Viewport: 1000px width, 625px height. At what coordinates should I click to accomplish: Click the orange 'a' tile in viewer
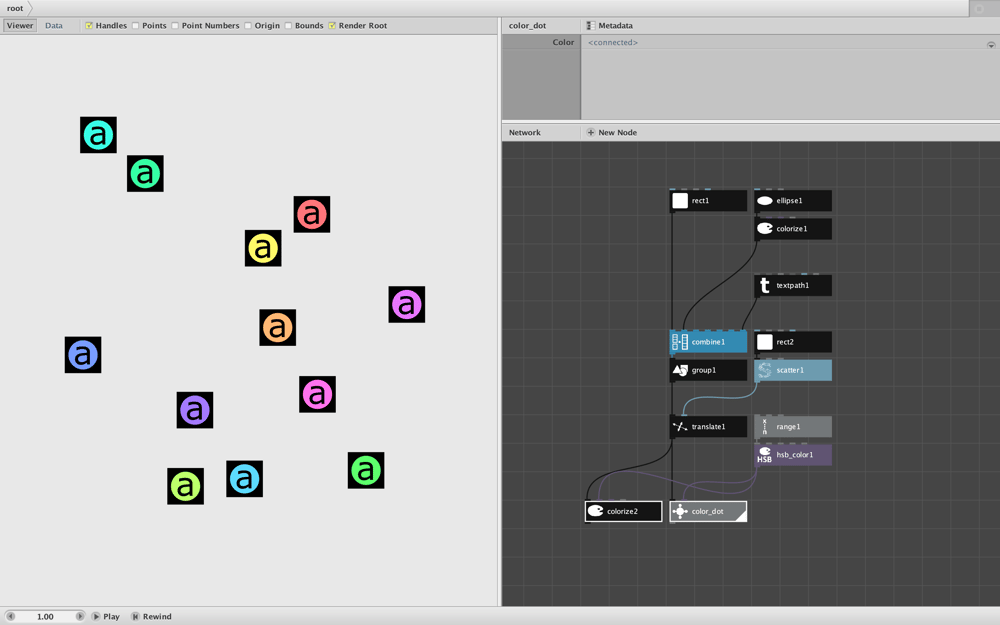277,328
